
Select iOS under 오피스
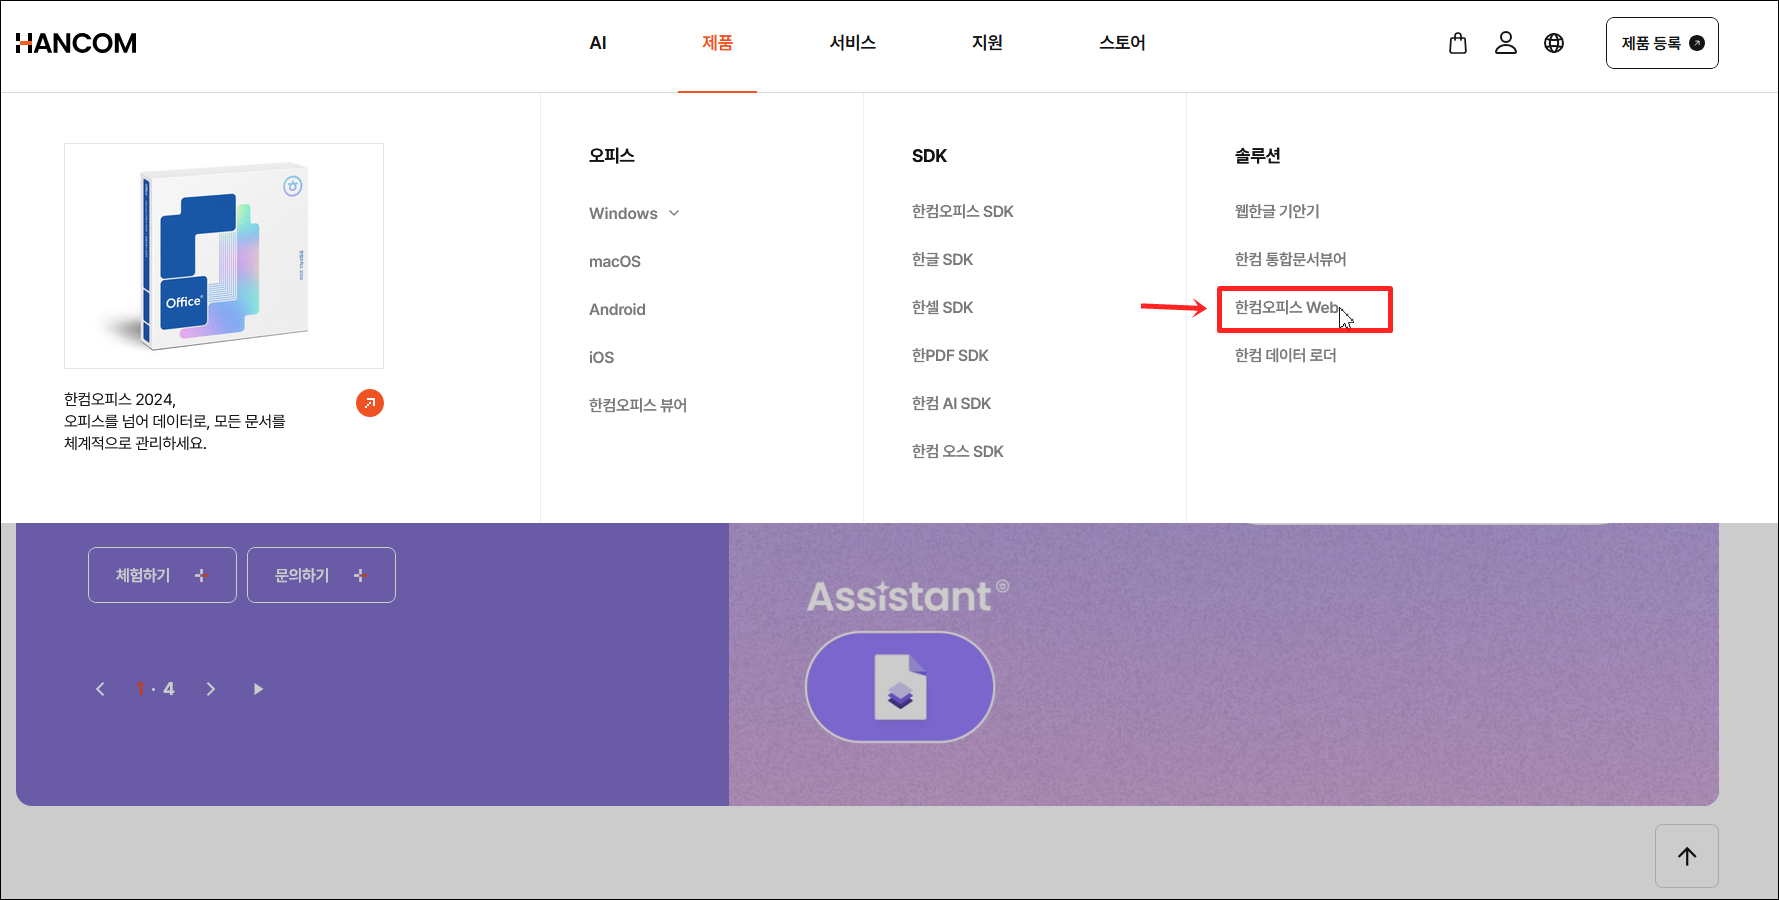click(601, 357)
